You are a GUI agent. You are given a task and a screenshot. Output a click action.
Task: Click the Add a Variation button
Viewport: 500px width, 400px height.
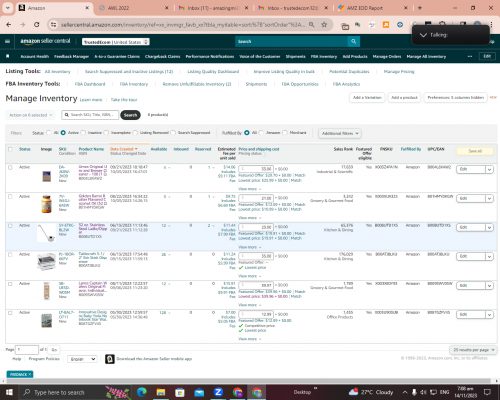[367, 98]
